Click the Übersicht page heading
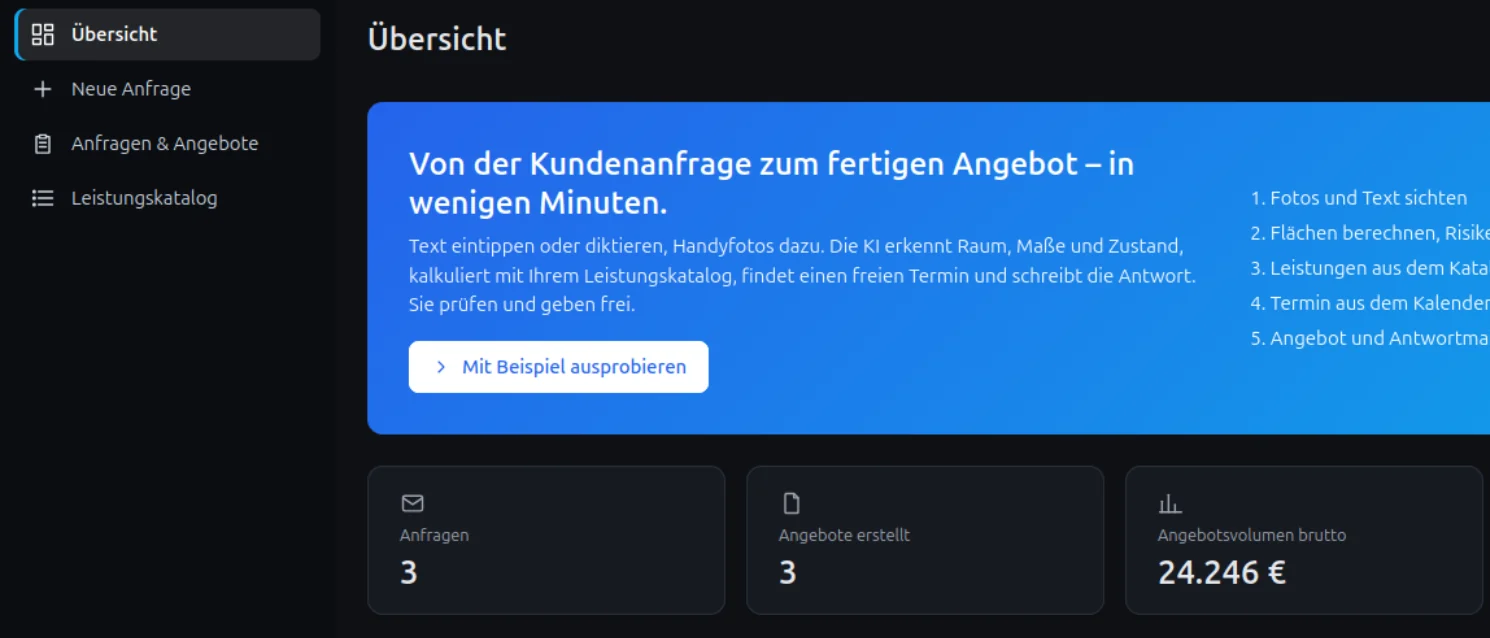 [437, 38]
